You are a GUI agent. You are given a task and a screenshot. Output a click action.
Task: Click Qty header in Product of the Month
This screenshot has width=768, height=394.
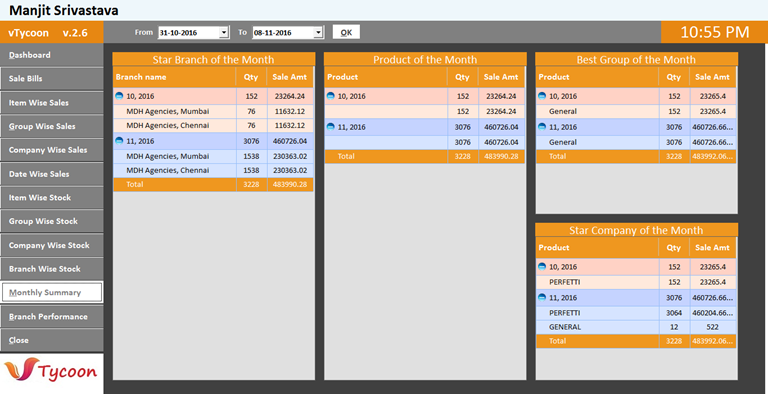(462, 77)
